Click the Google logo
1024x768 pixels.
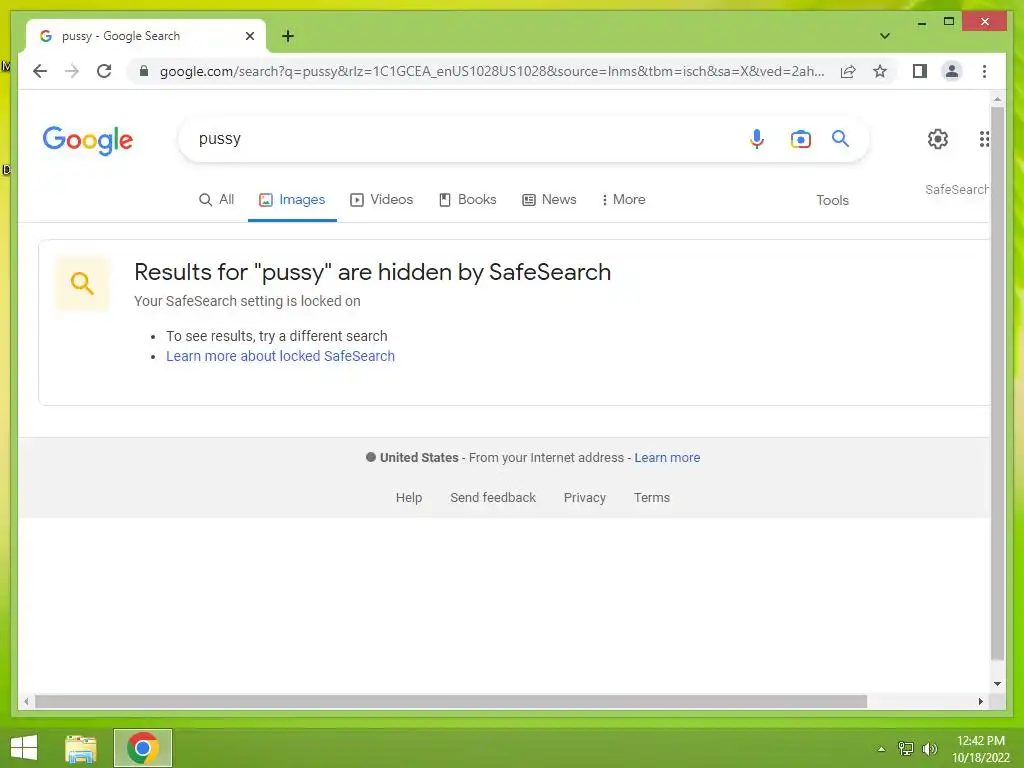tap(88, 140)
